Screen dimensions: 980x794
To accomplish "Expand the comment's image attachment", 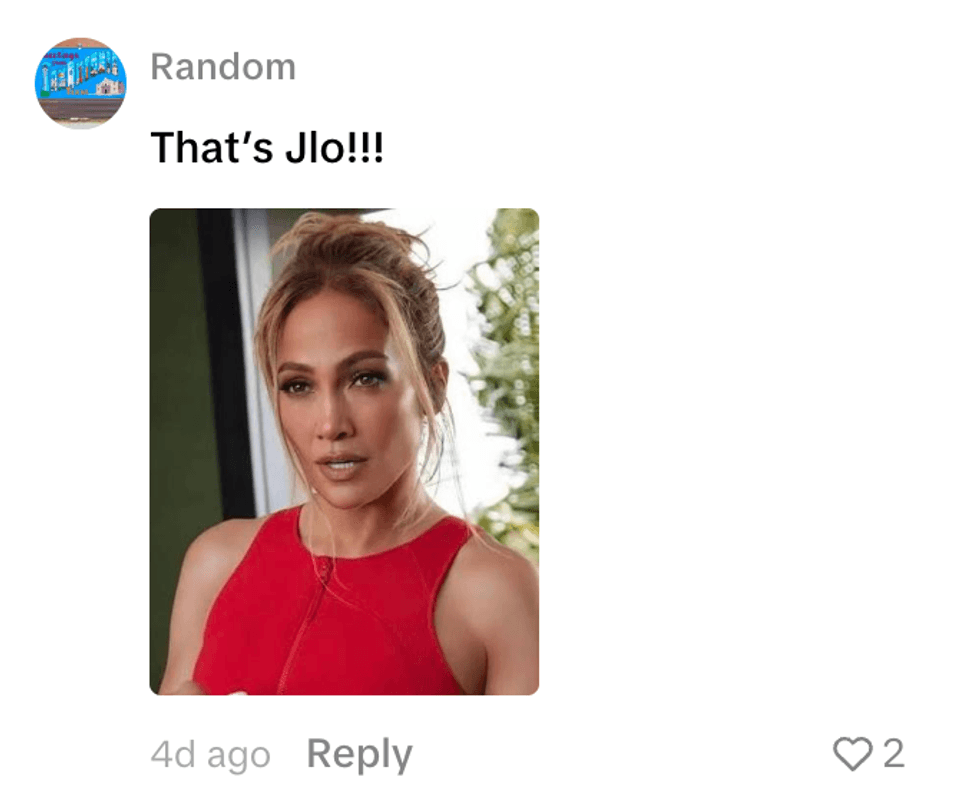I will click(344, 451).
